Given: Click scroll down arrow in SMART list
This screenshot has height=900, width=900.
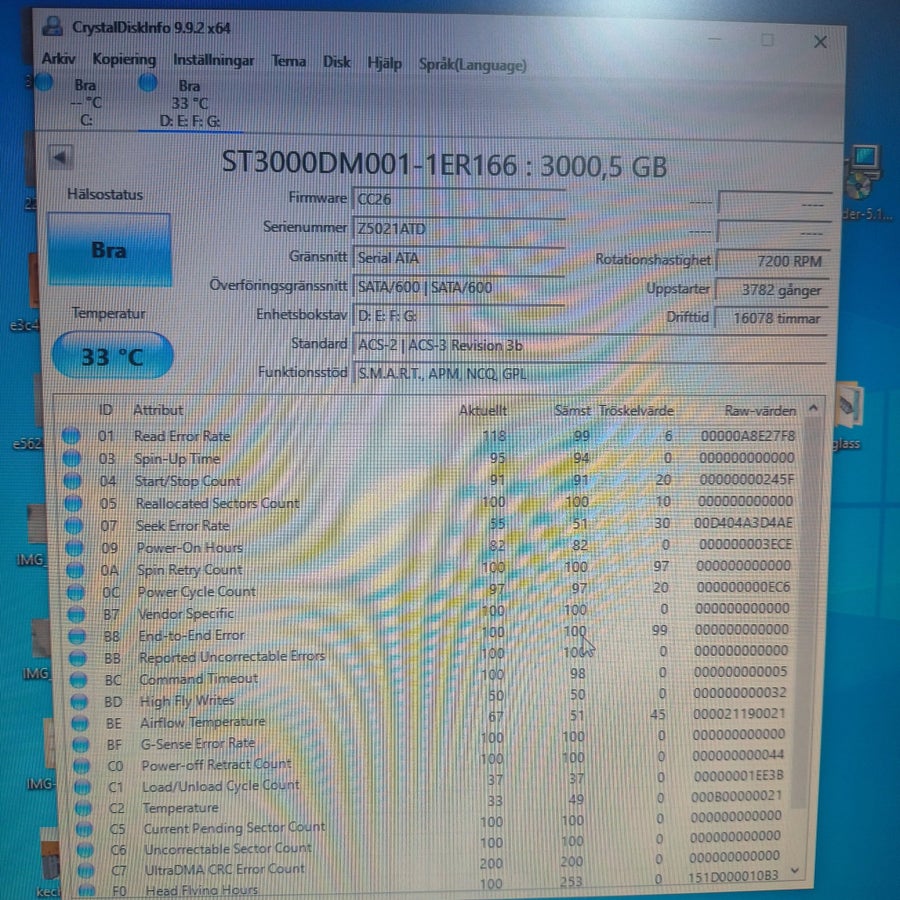Looking at the screenshot, I should coord(795,870).
